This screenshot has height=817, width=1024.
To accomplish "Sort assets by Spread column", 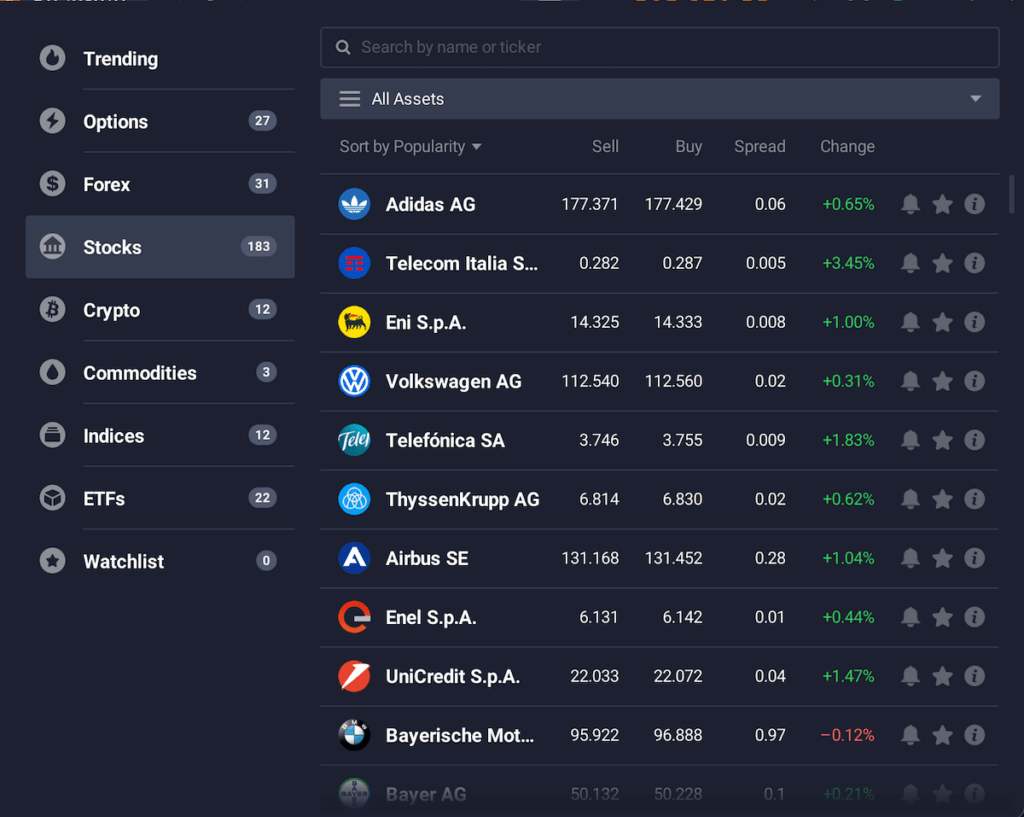I will tap(760, 146).
